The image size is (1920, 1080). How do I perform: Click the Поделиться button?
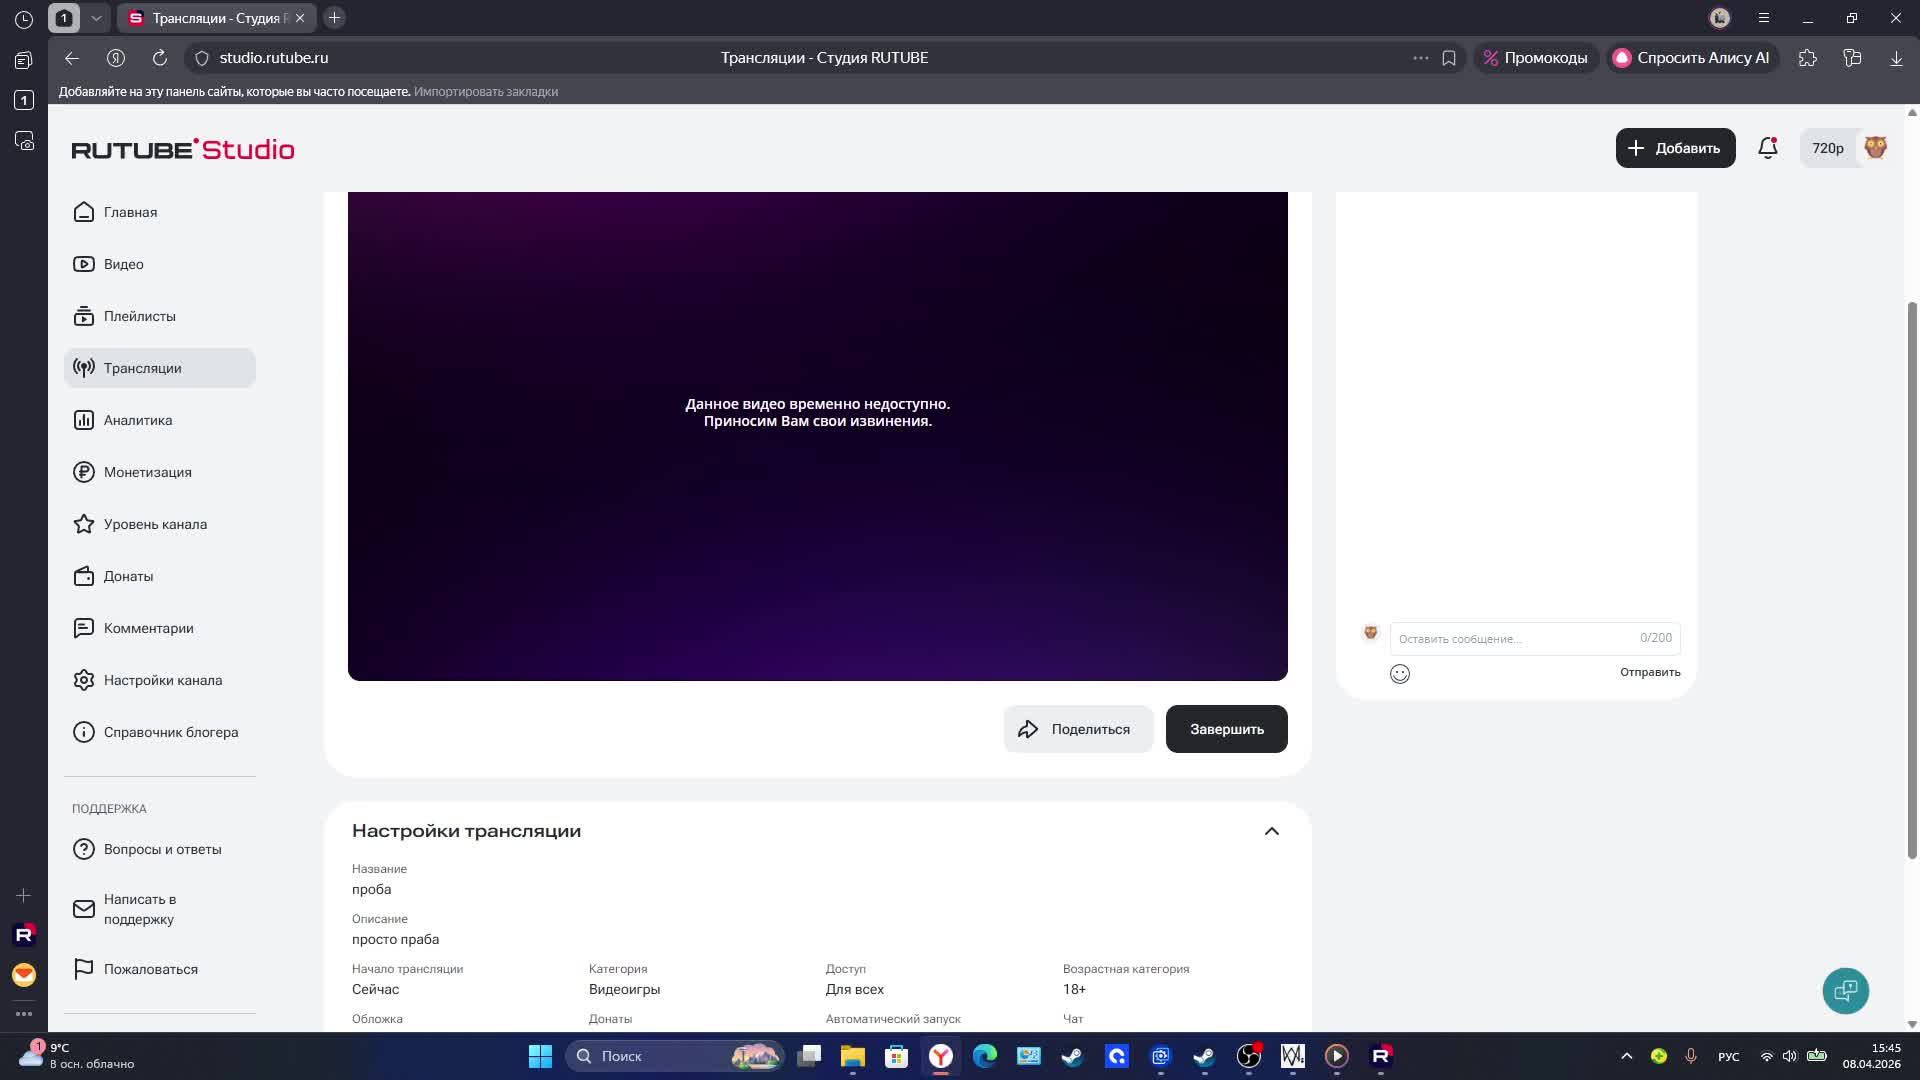[x=1077, y=729]
